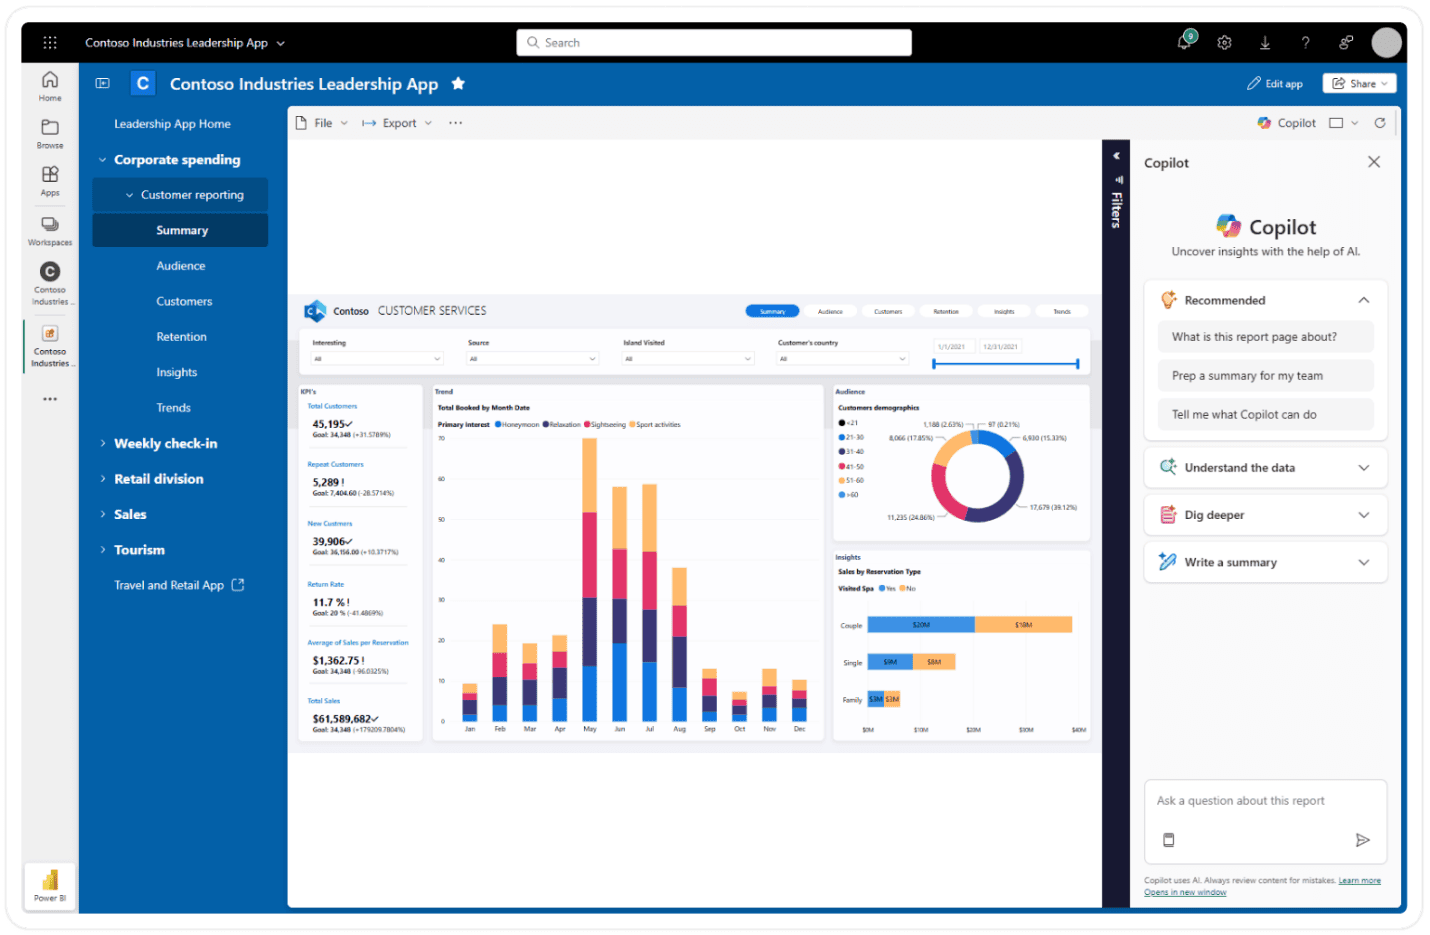Click the Search box in top bar

714,42
